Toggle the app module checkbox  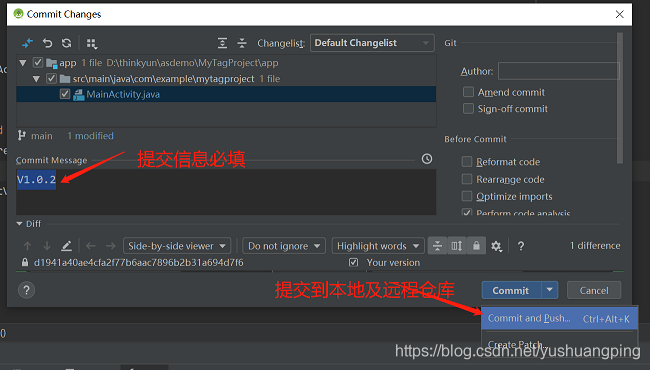[x=38, y=63]
